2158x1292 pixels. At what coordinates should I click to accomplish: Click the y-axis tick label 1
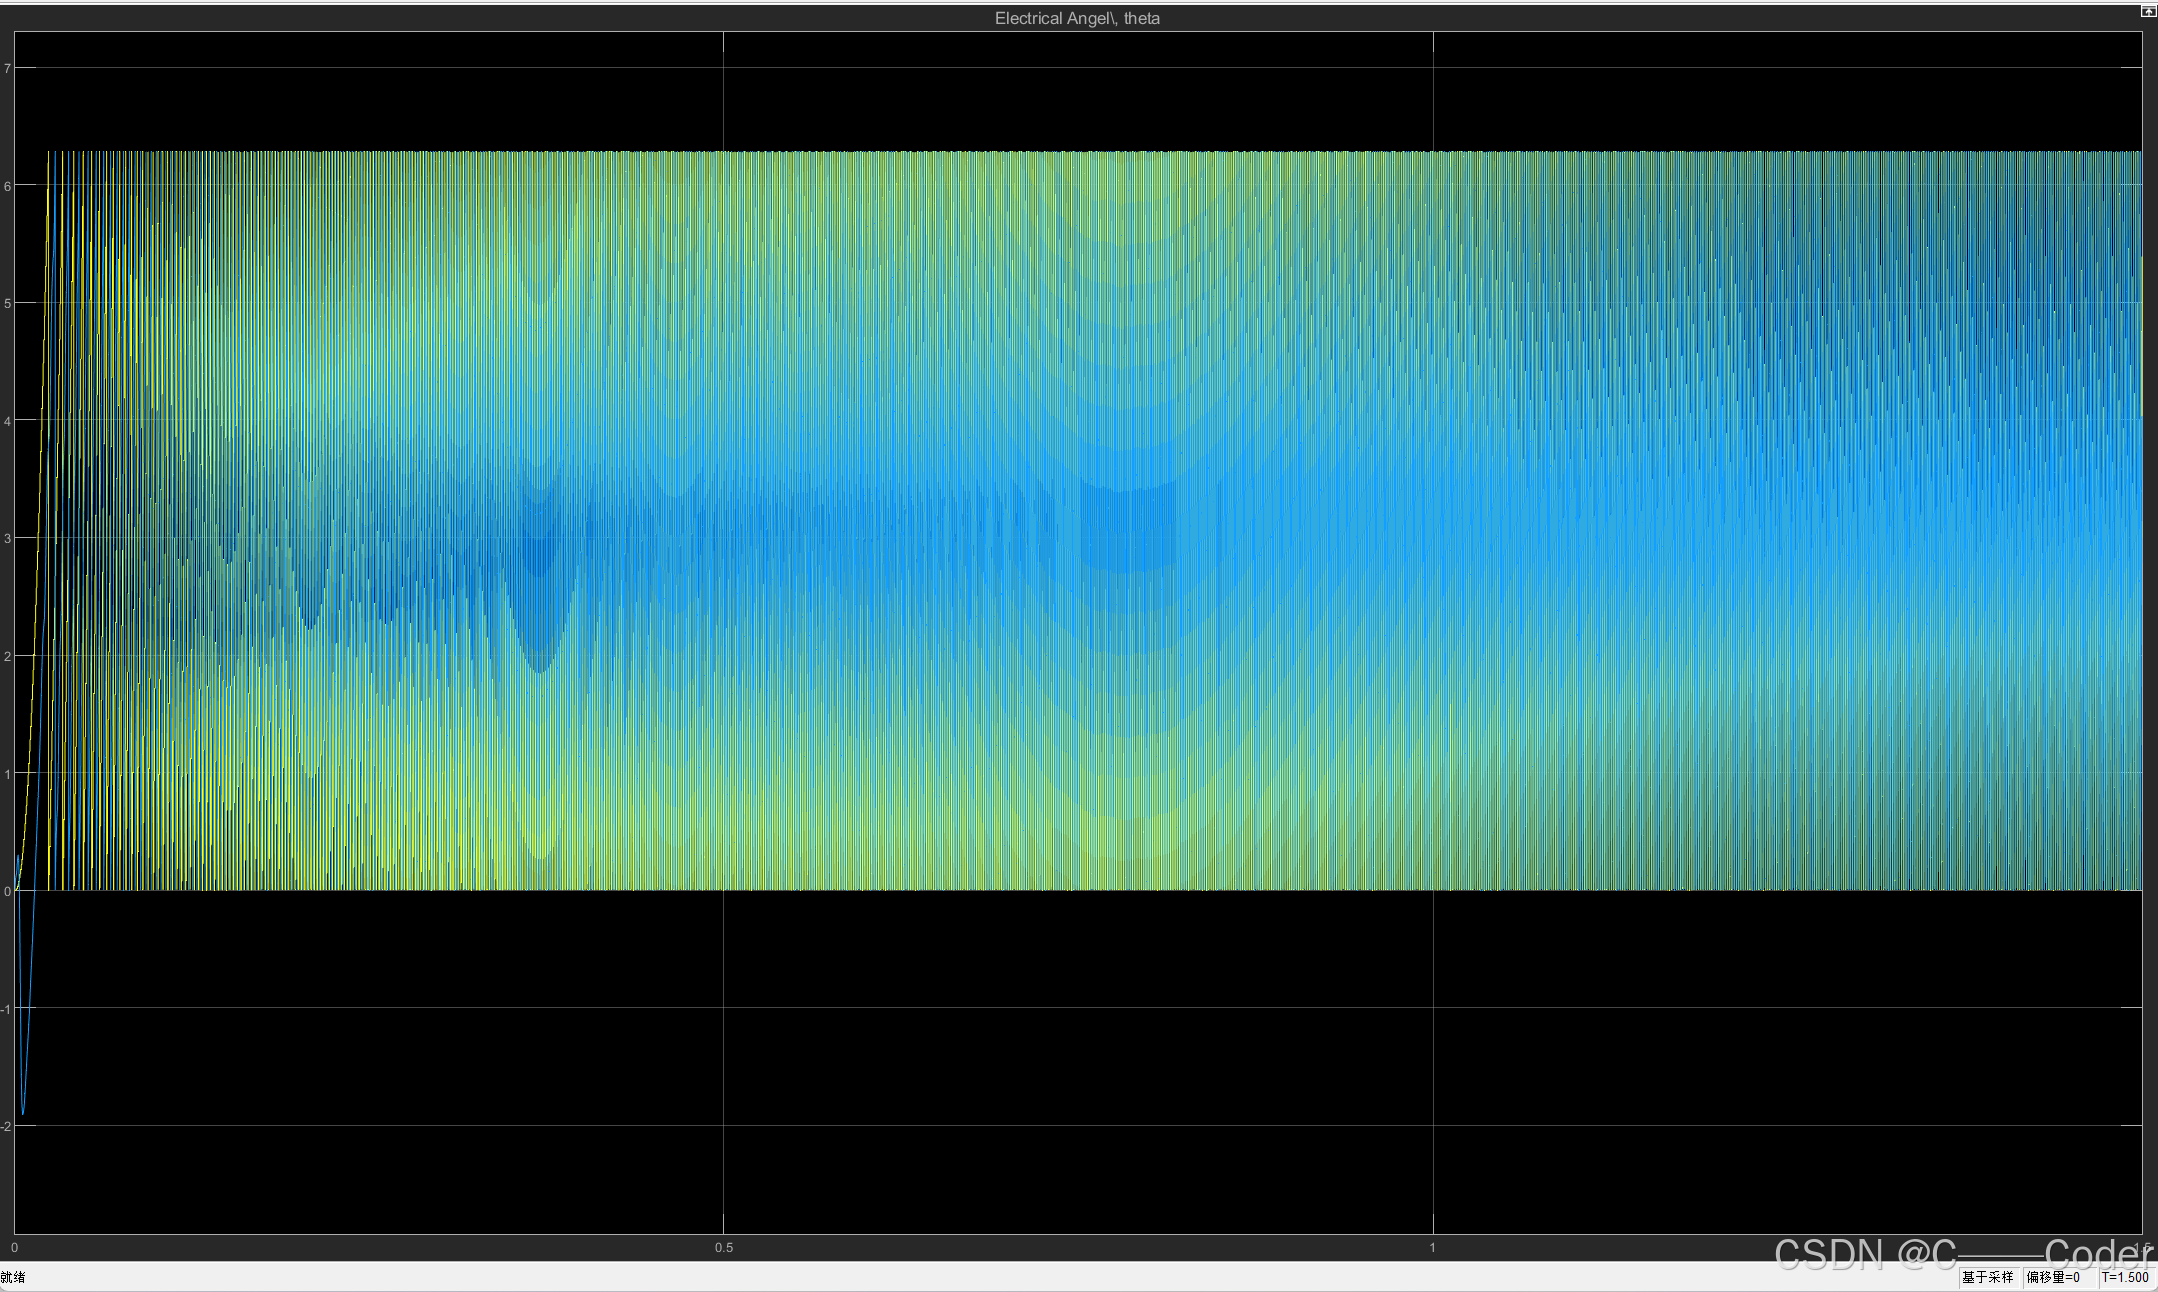(7, 774)
